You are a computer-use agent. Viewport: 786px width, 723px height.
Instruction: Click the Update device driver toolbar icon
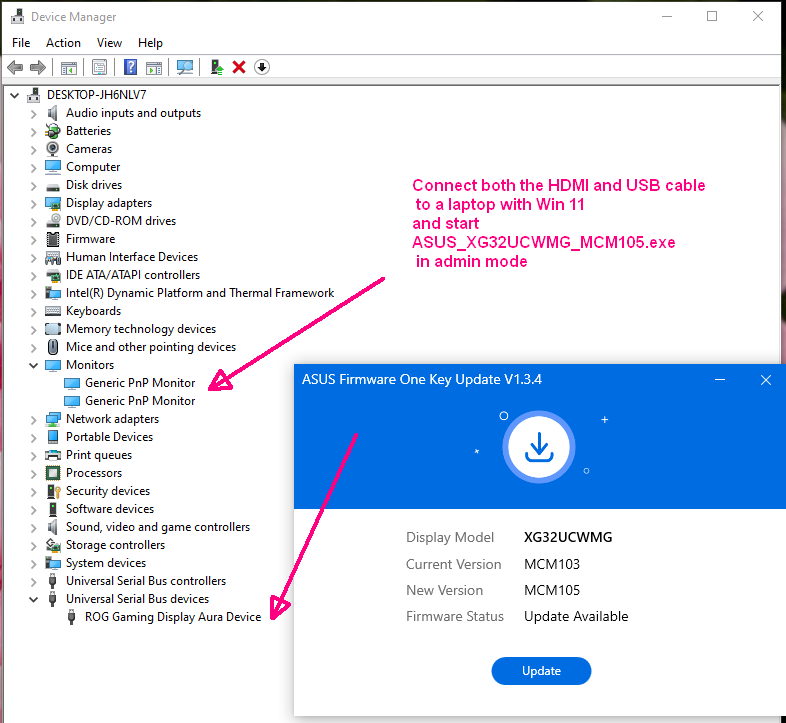217,67
